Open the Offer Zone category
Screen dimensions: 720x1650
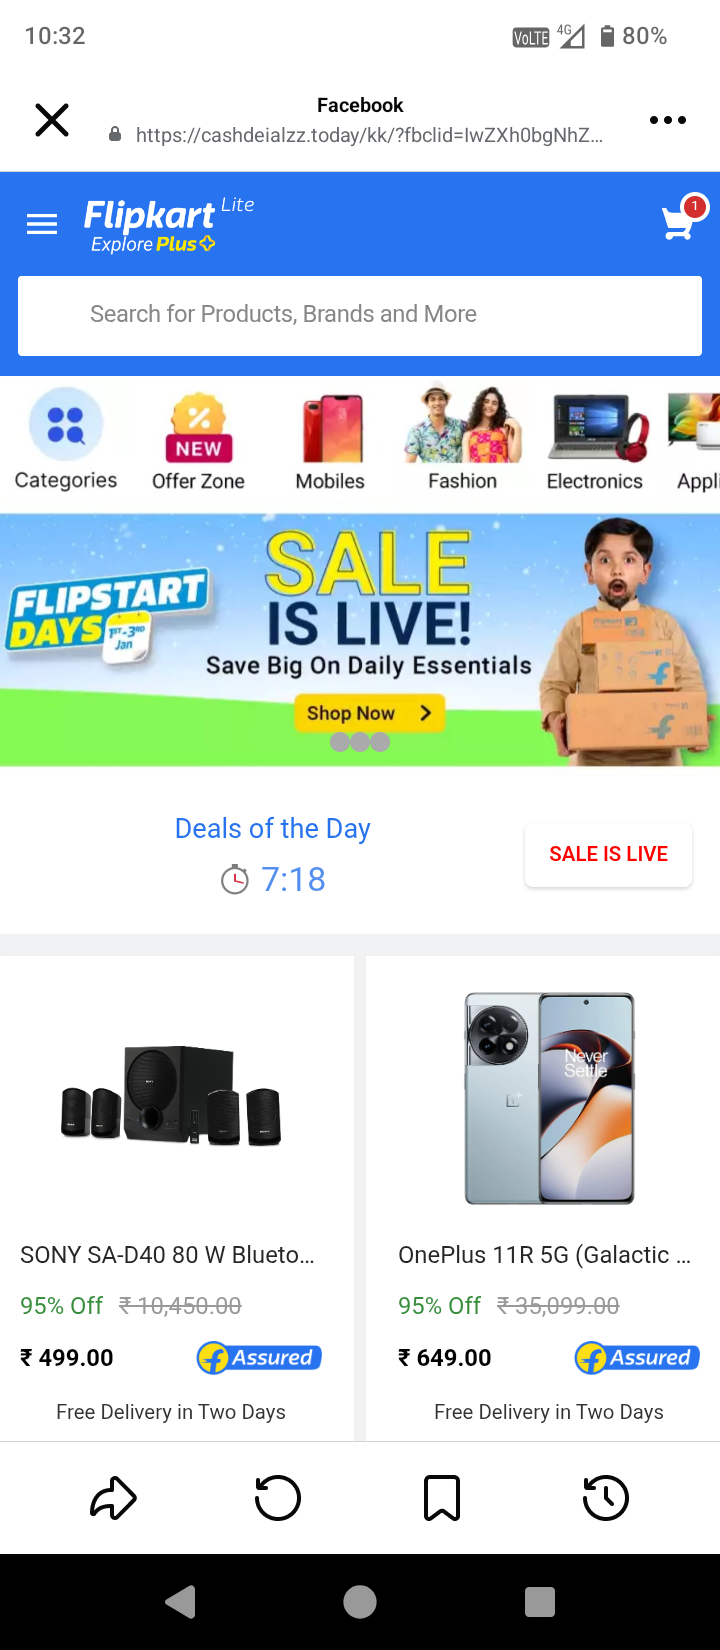tap(198, 440)
